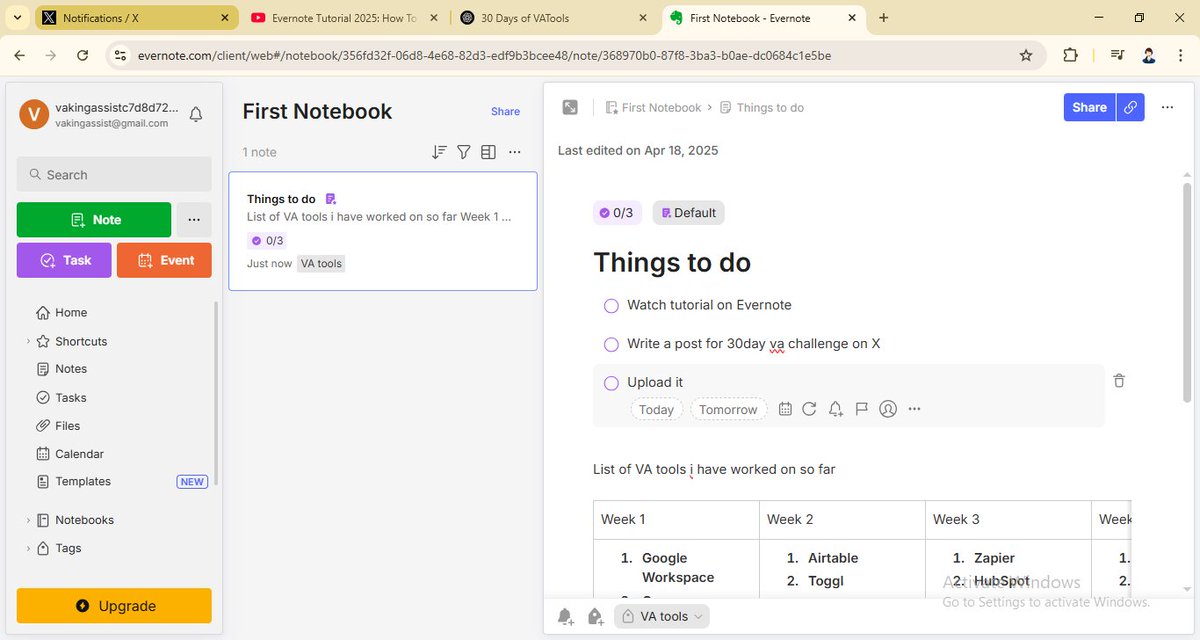1200x640 pixels.
Task: Click the 'Things to do' note title
Action: [x=672, y=262]
